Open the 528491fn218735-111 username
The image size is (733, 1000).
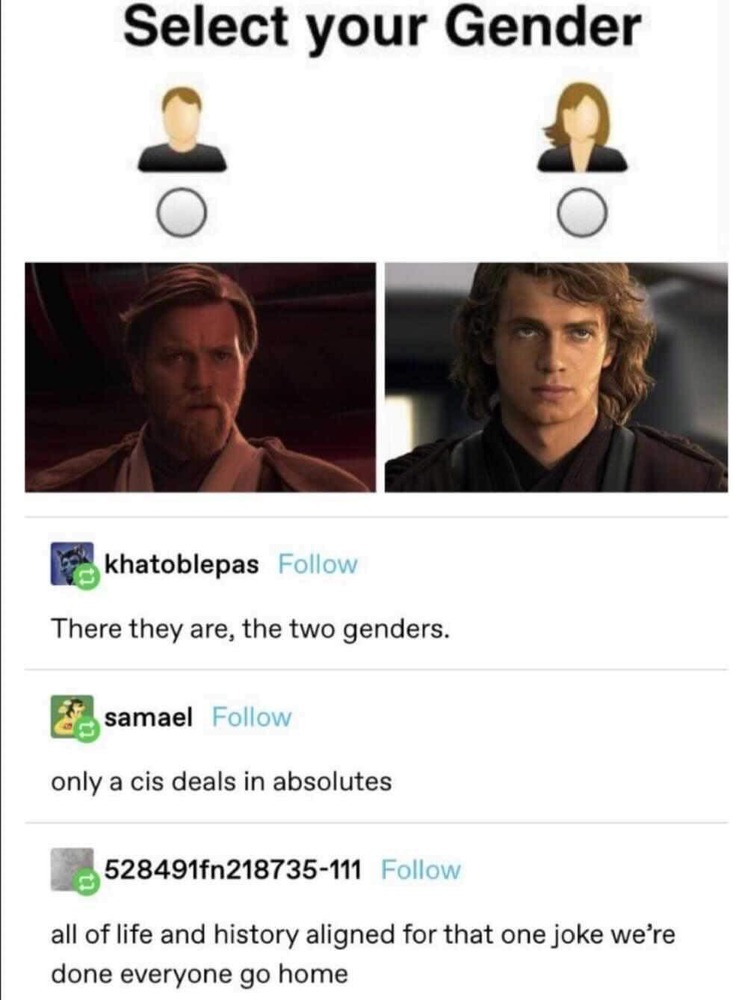point(233,870)
